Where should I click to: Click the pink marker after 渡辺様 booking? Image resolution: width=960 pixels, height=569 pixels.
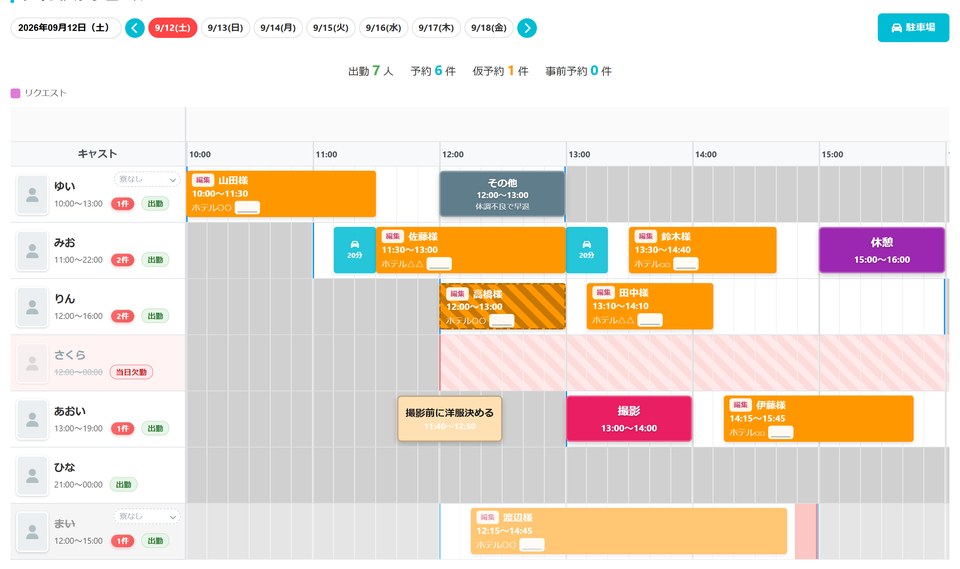[x=806, y=532]
